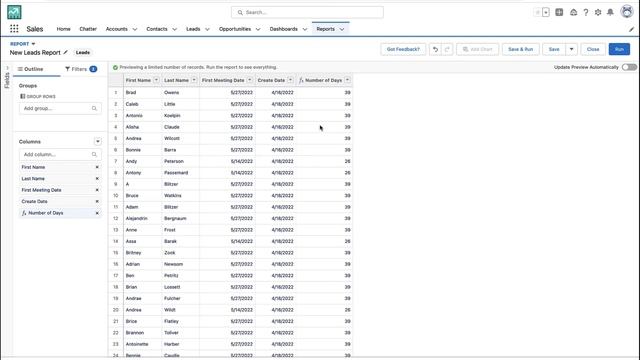Redo the last report change
Viewport: 640px width, 360px height.
pyautogui.click(x=447, y=49)
